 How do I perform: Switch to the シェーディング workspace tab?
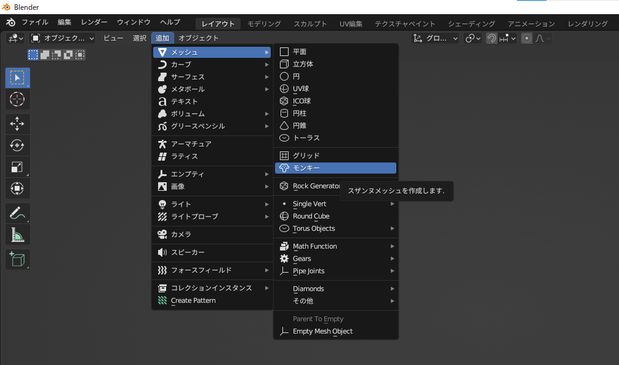coord(471,24)
